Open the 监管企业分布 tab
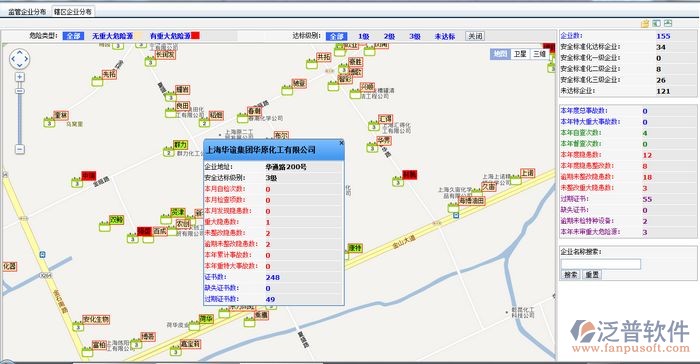Image resolution: width=700 pixels, height=364 pixels. (x=27, y=12)
